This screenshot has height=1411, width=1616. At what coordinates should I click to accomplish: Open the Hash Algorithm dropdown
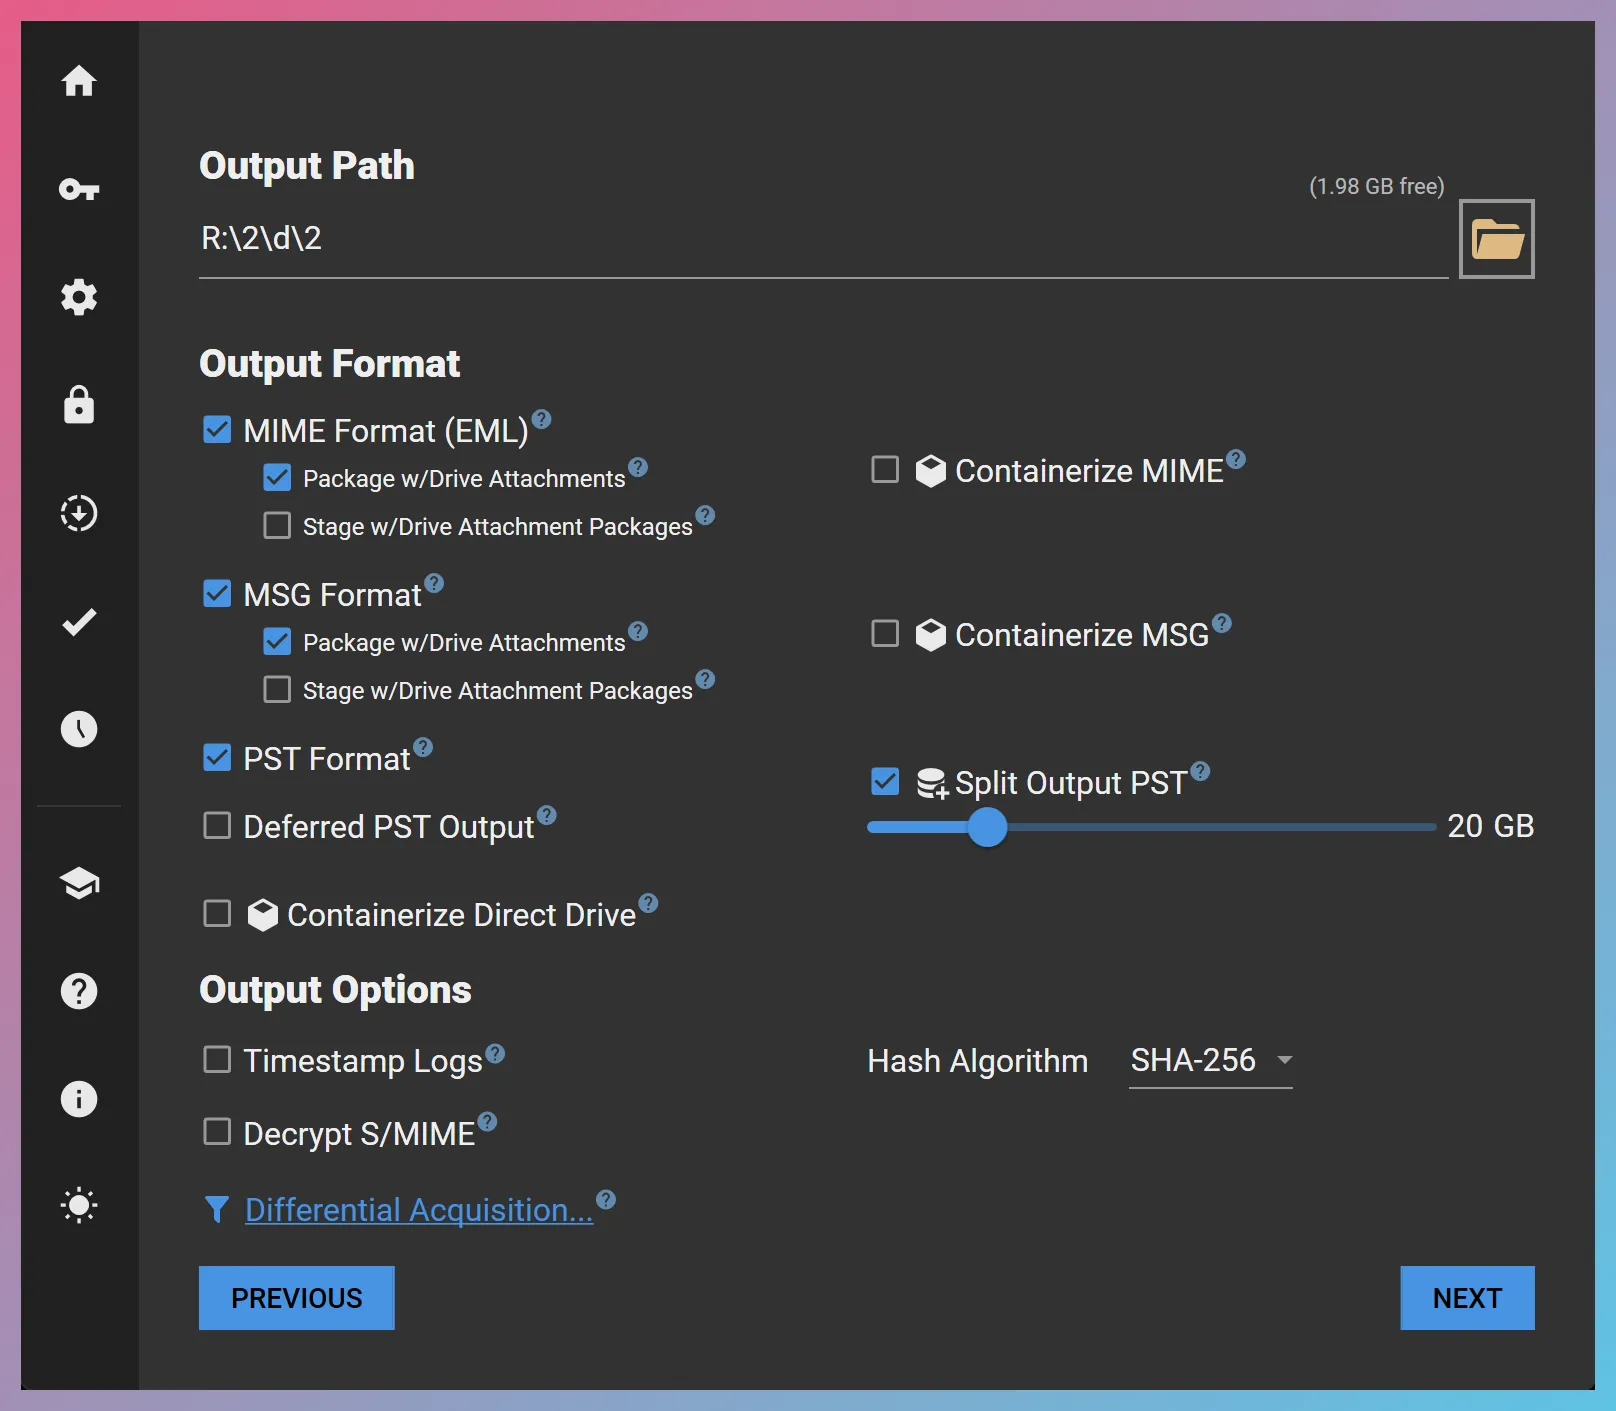click(1210, 1061)
